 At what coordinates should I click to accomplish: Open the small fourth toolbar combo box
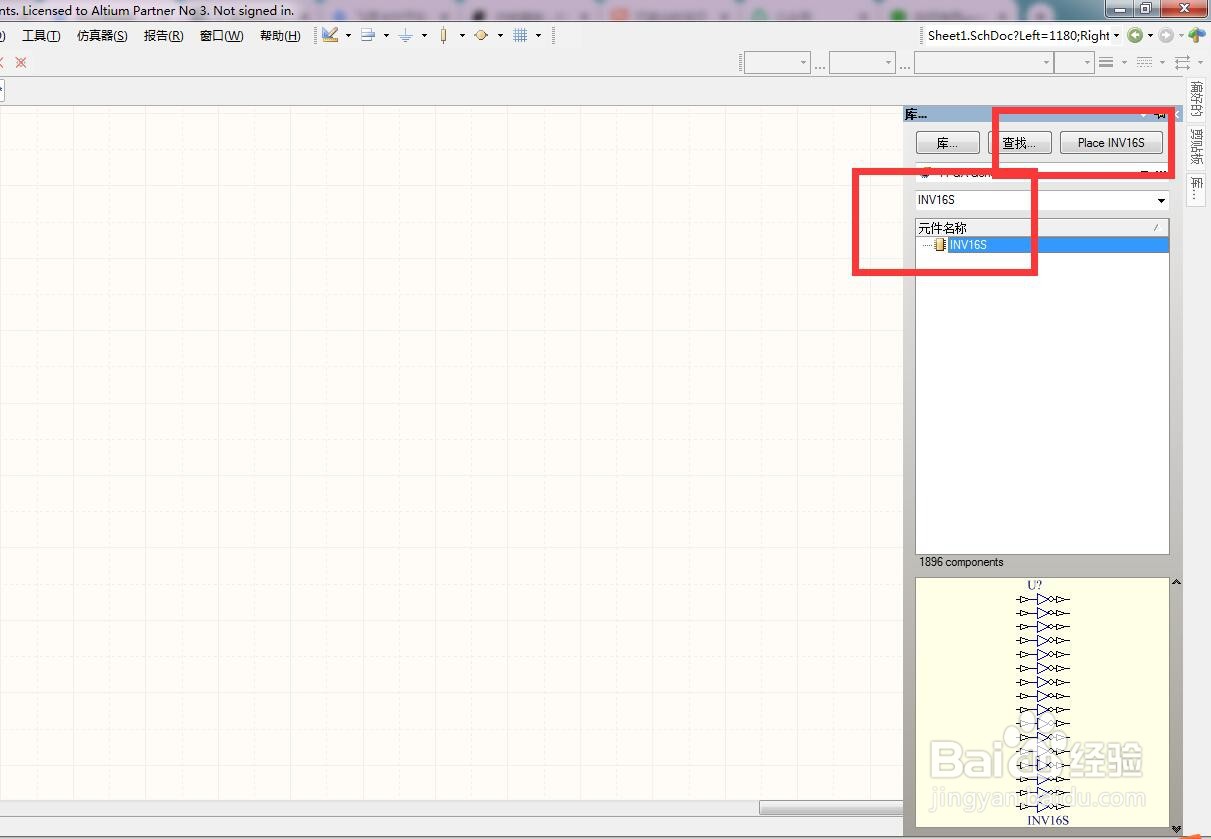1074,62
